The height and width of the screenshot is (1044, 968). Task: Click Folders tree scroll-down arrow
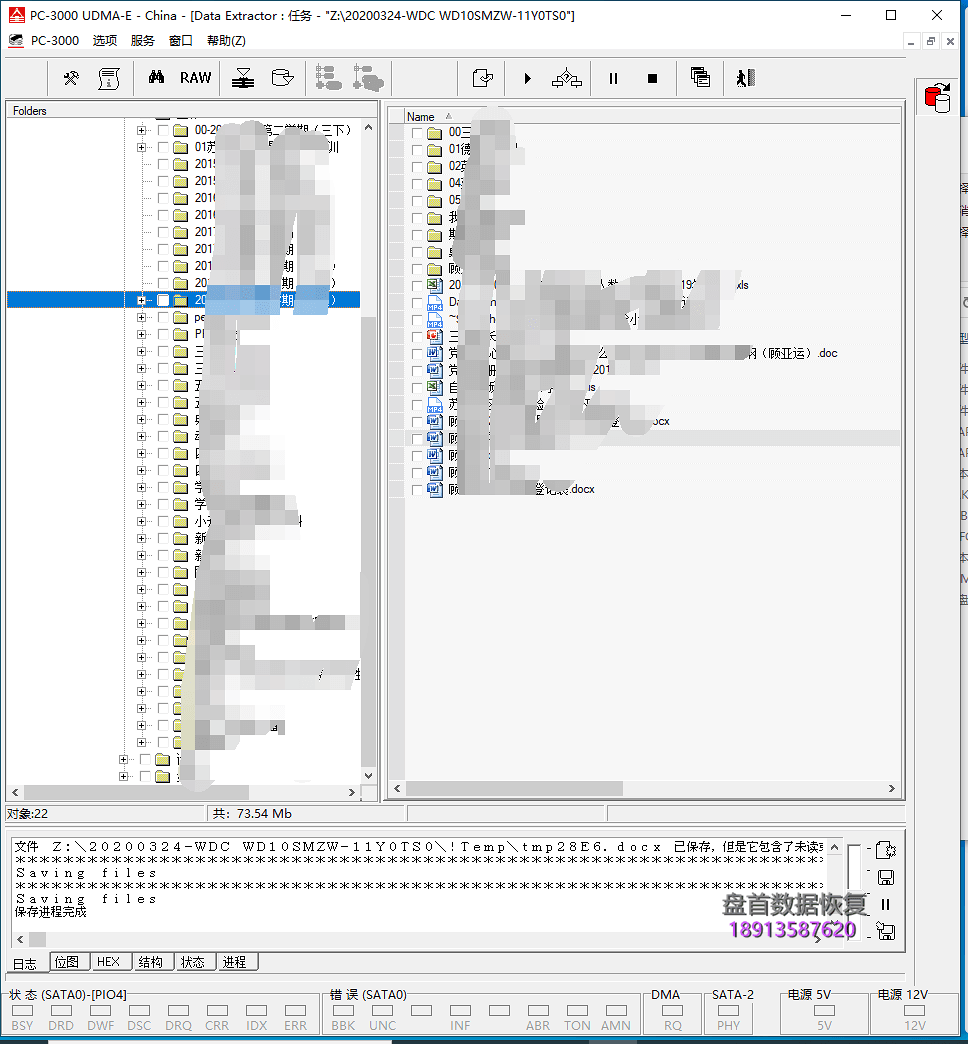point(368,776)
